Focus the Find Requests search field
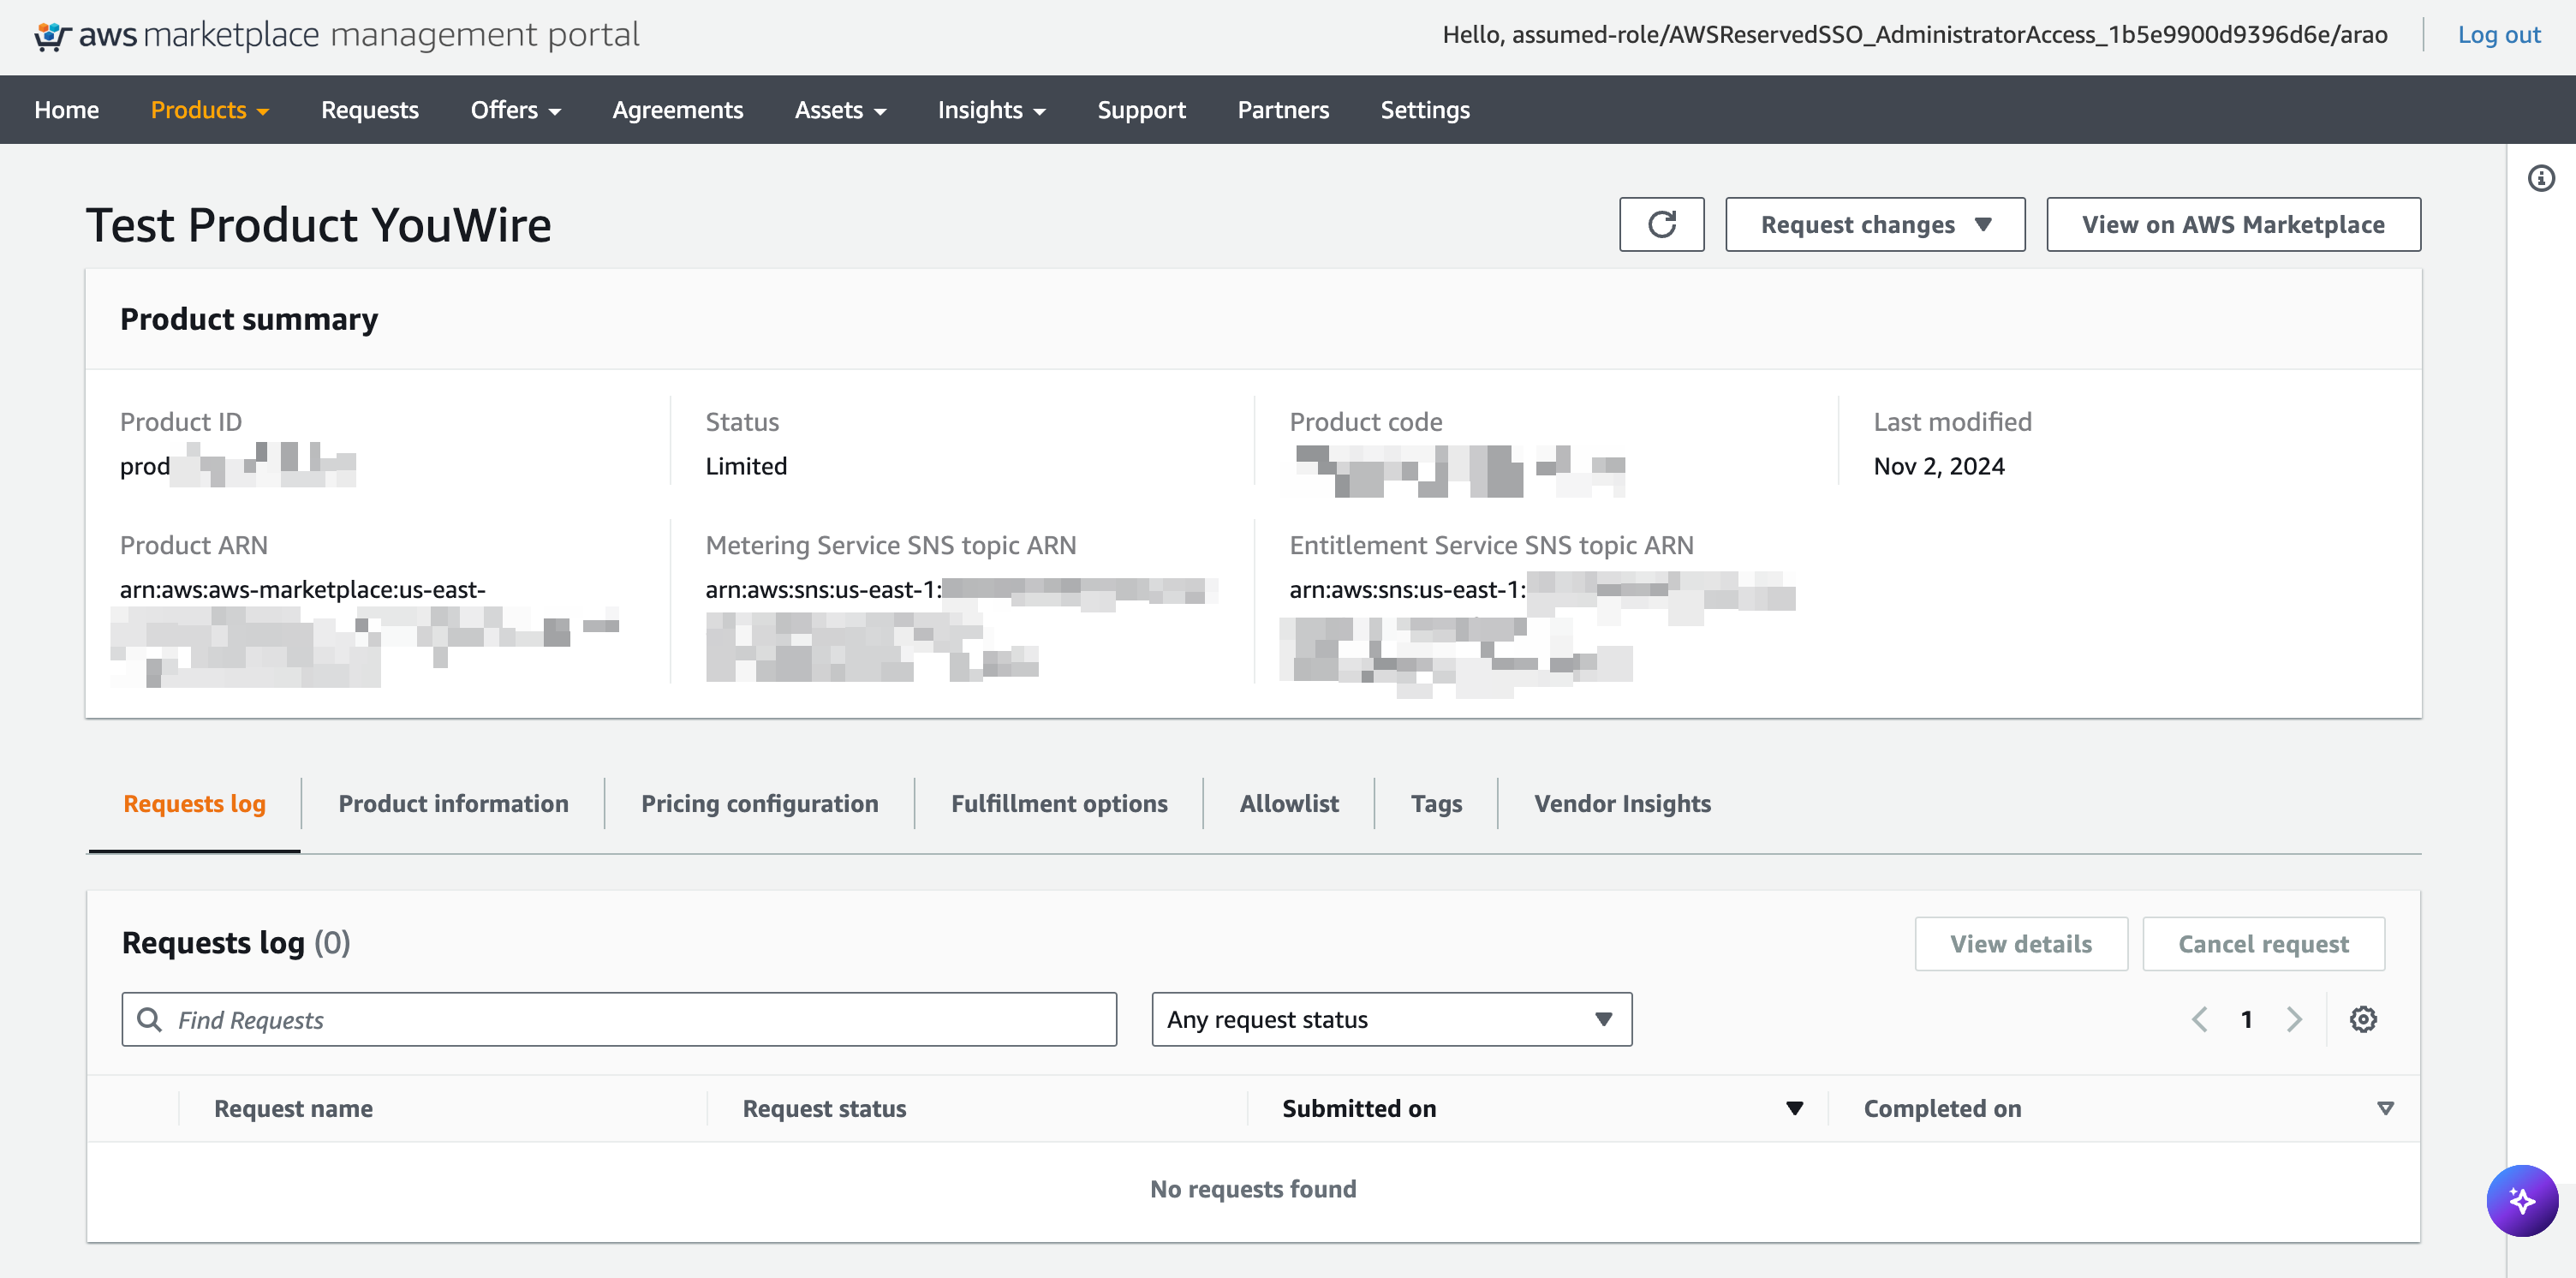2576x1278 pixels. 619,1019
